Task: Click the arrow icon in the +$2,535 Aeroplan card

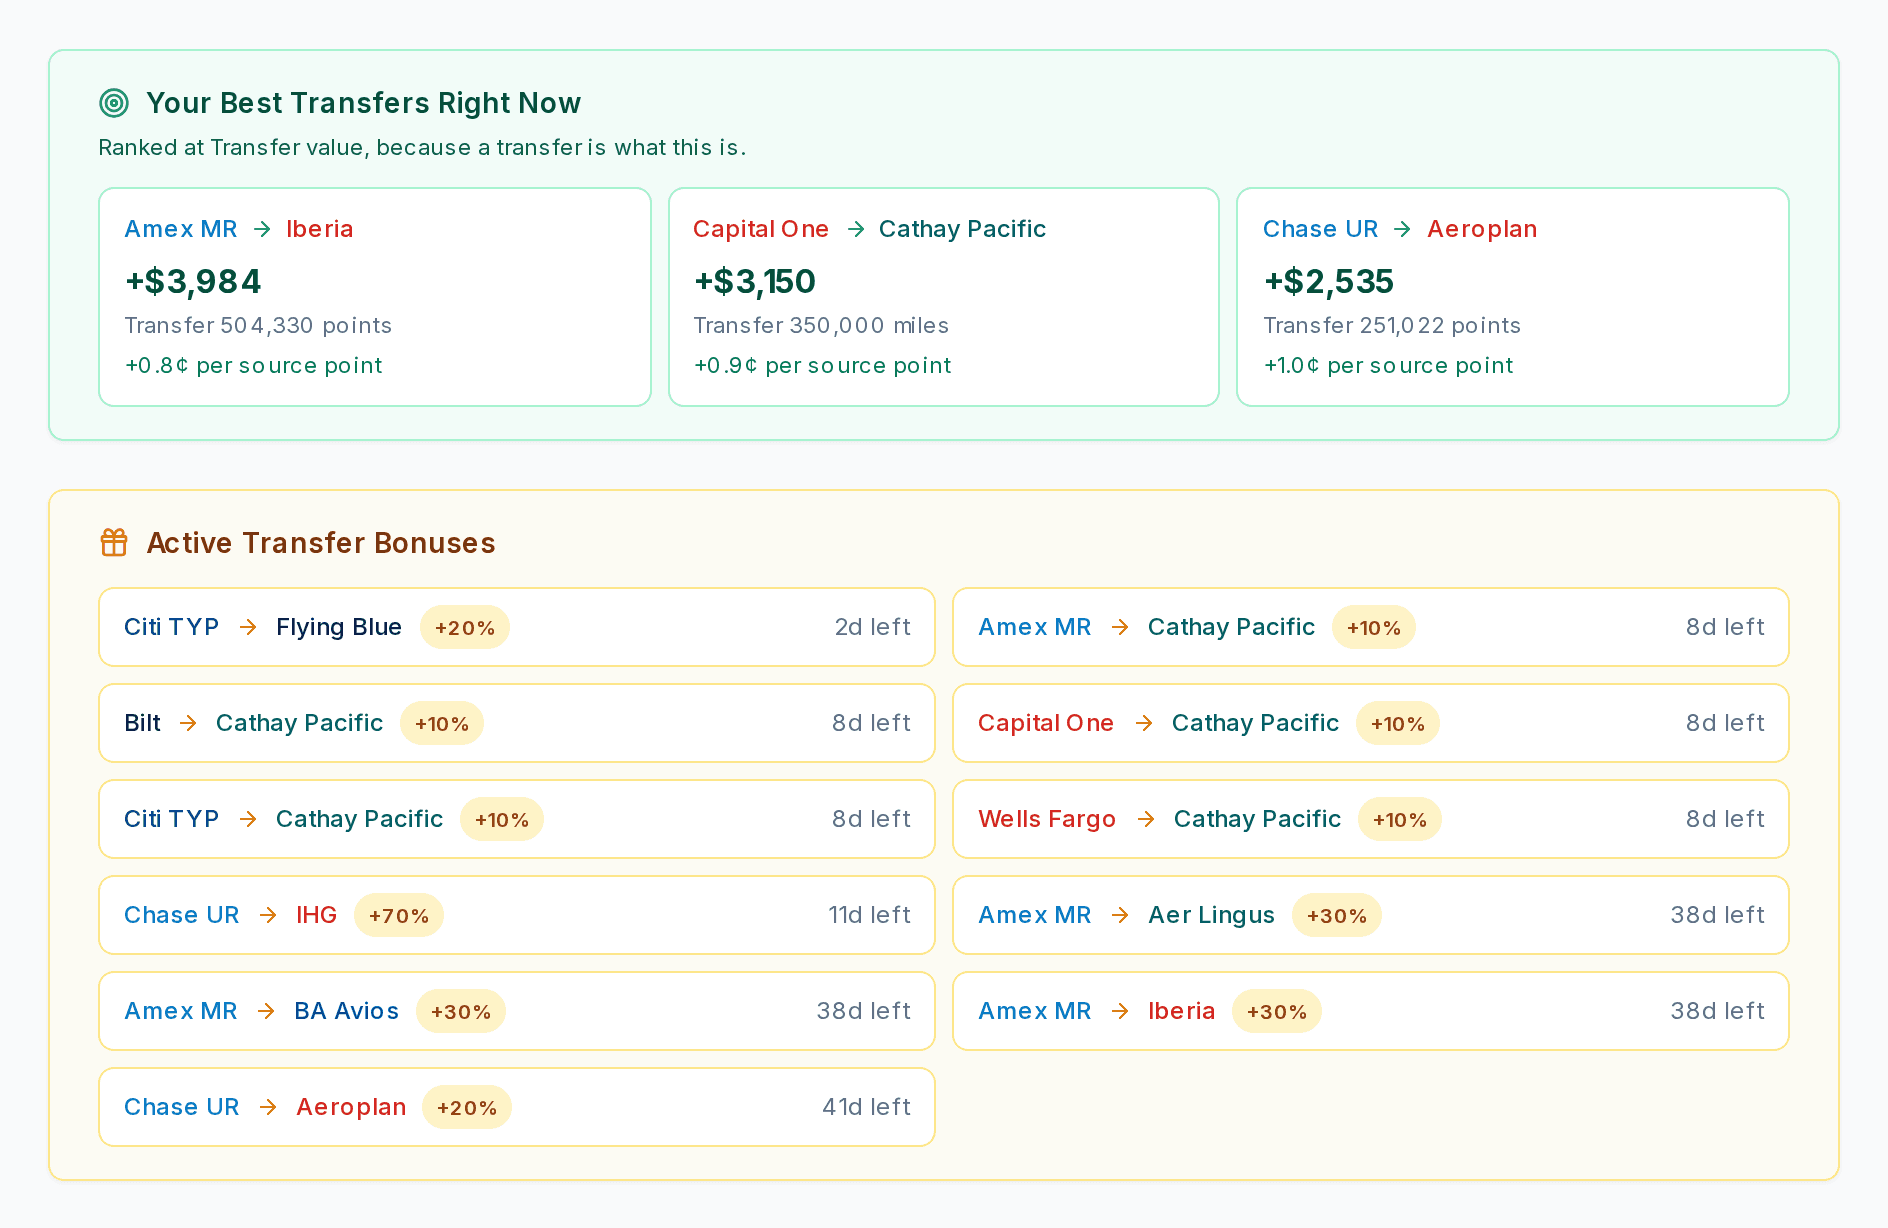Action: coord(1402,229)
